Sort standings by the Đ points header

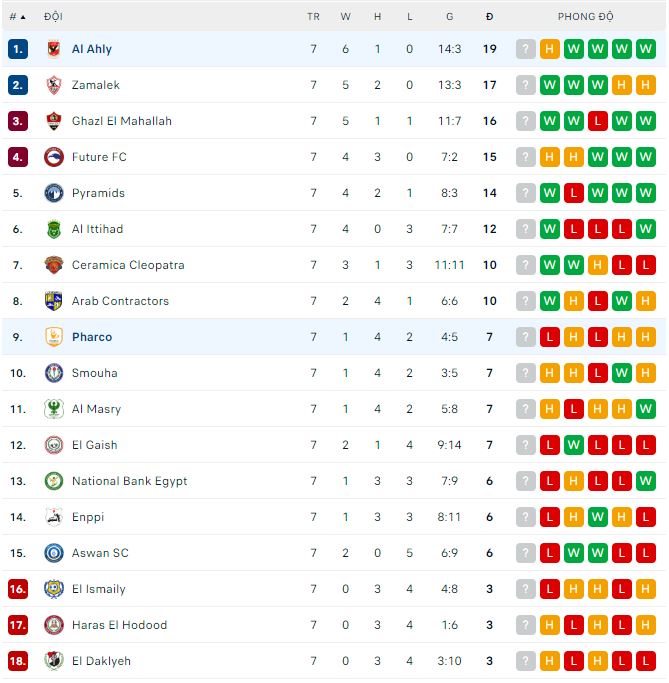(x=489, y=17)
